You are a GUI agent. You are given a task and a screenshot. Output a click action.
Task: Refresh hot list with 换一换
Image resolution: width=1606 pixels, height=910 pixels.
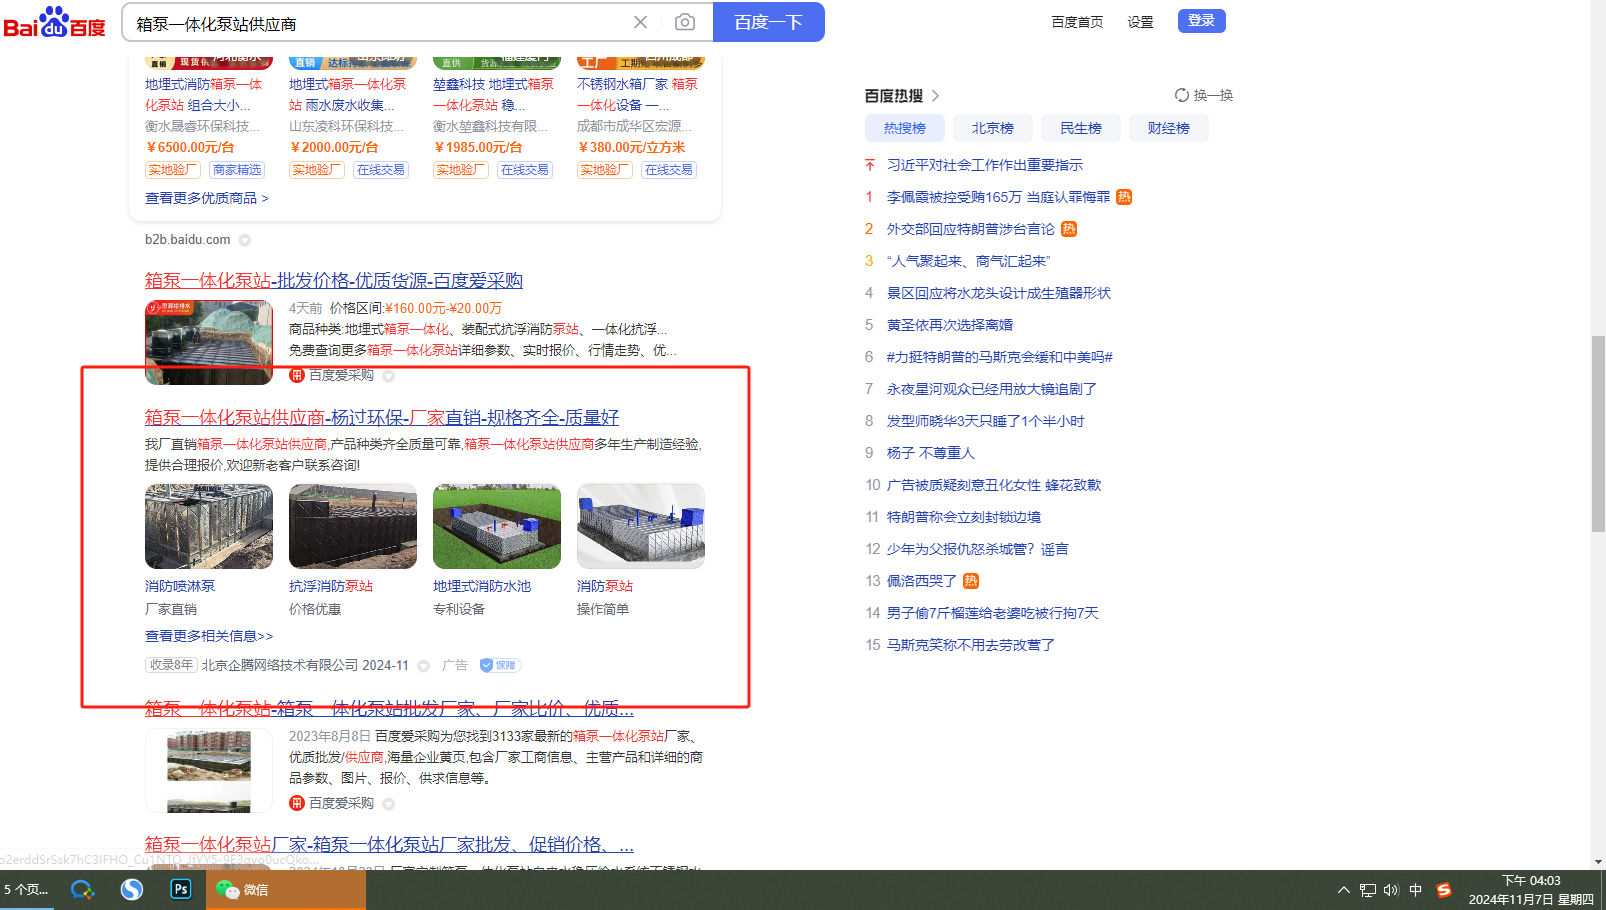click(x=1204, y=95)
